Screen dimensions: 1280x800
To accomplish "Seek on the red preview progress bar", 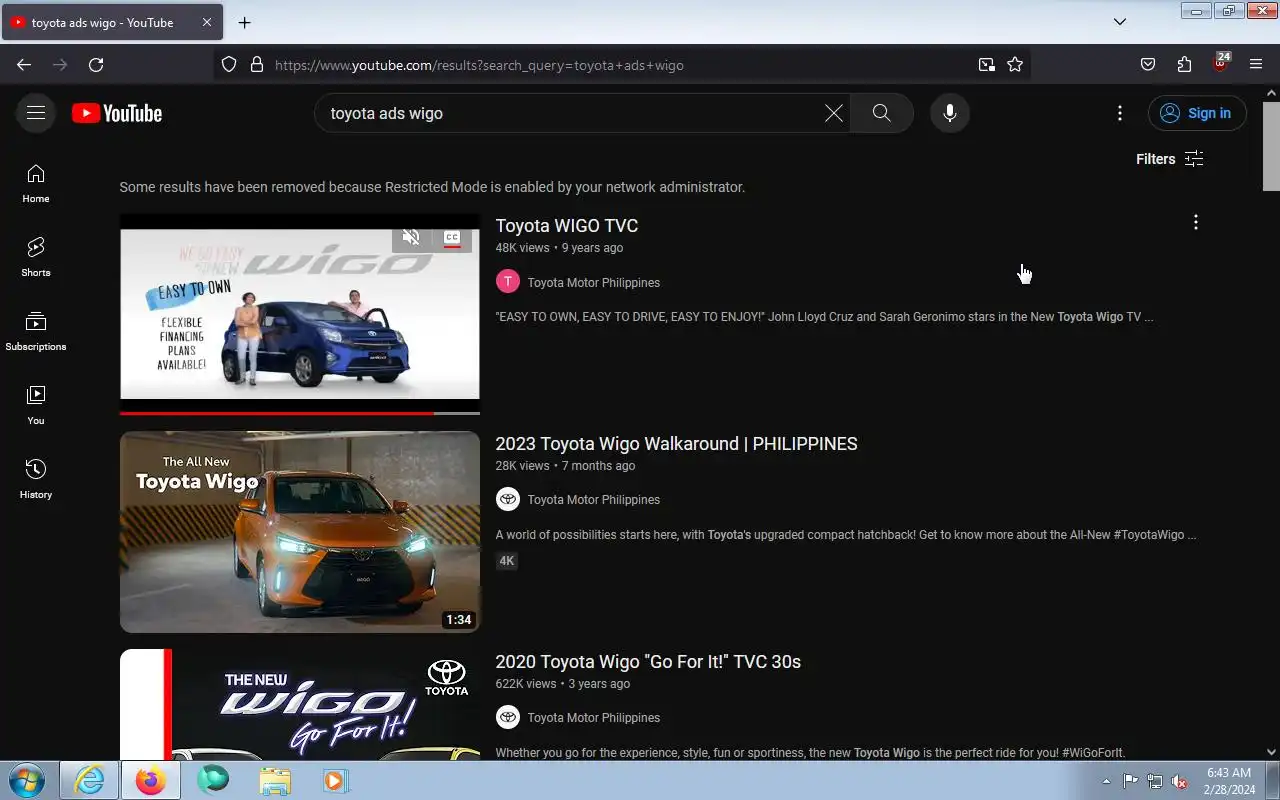I will (x=300, y=413).
